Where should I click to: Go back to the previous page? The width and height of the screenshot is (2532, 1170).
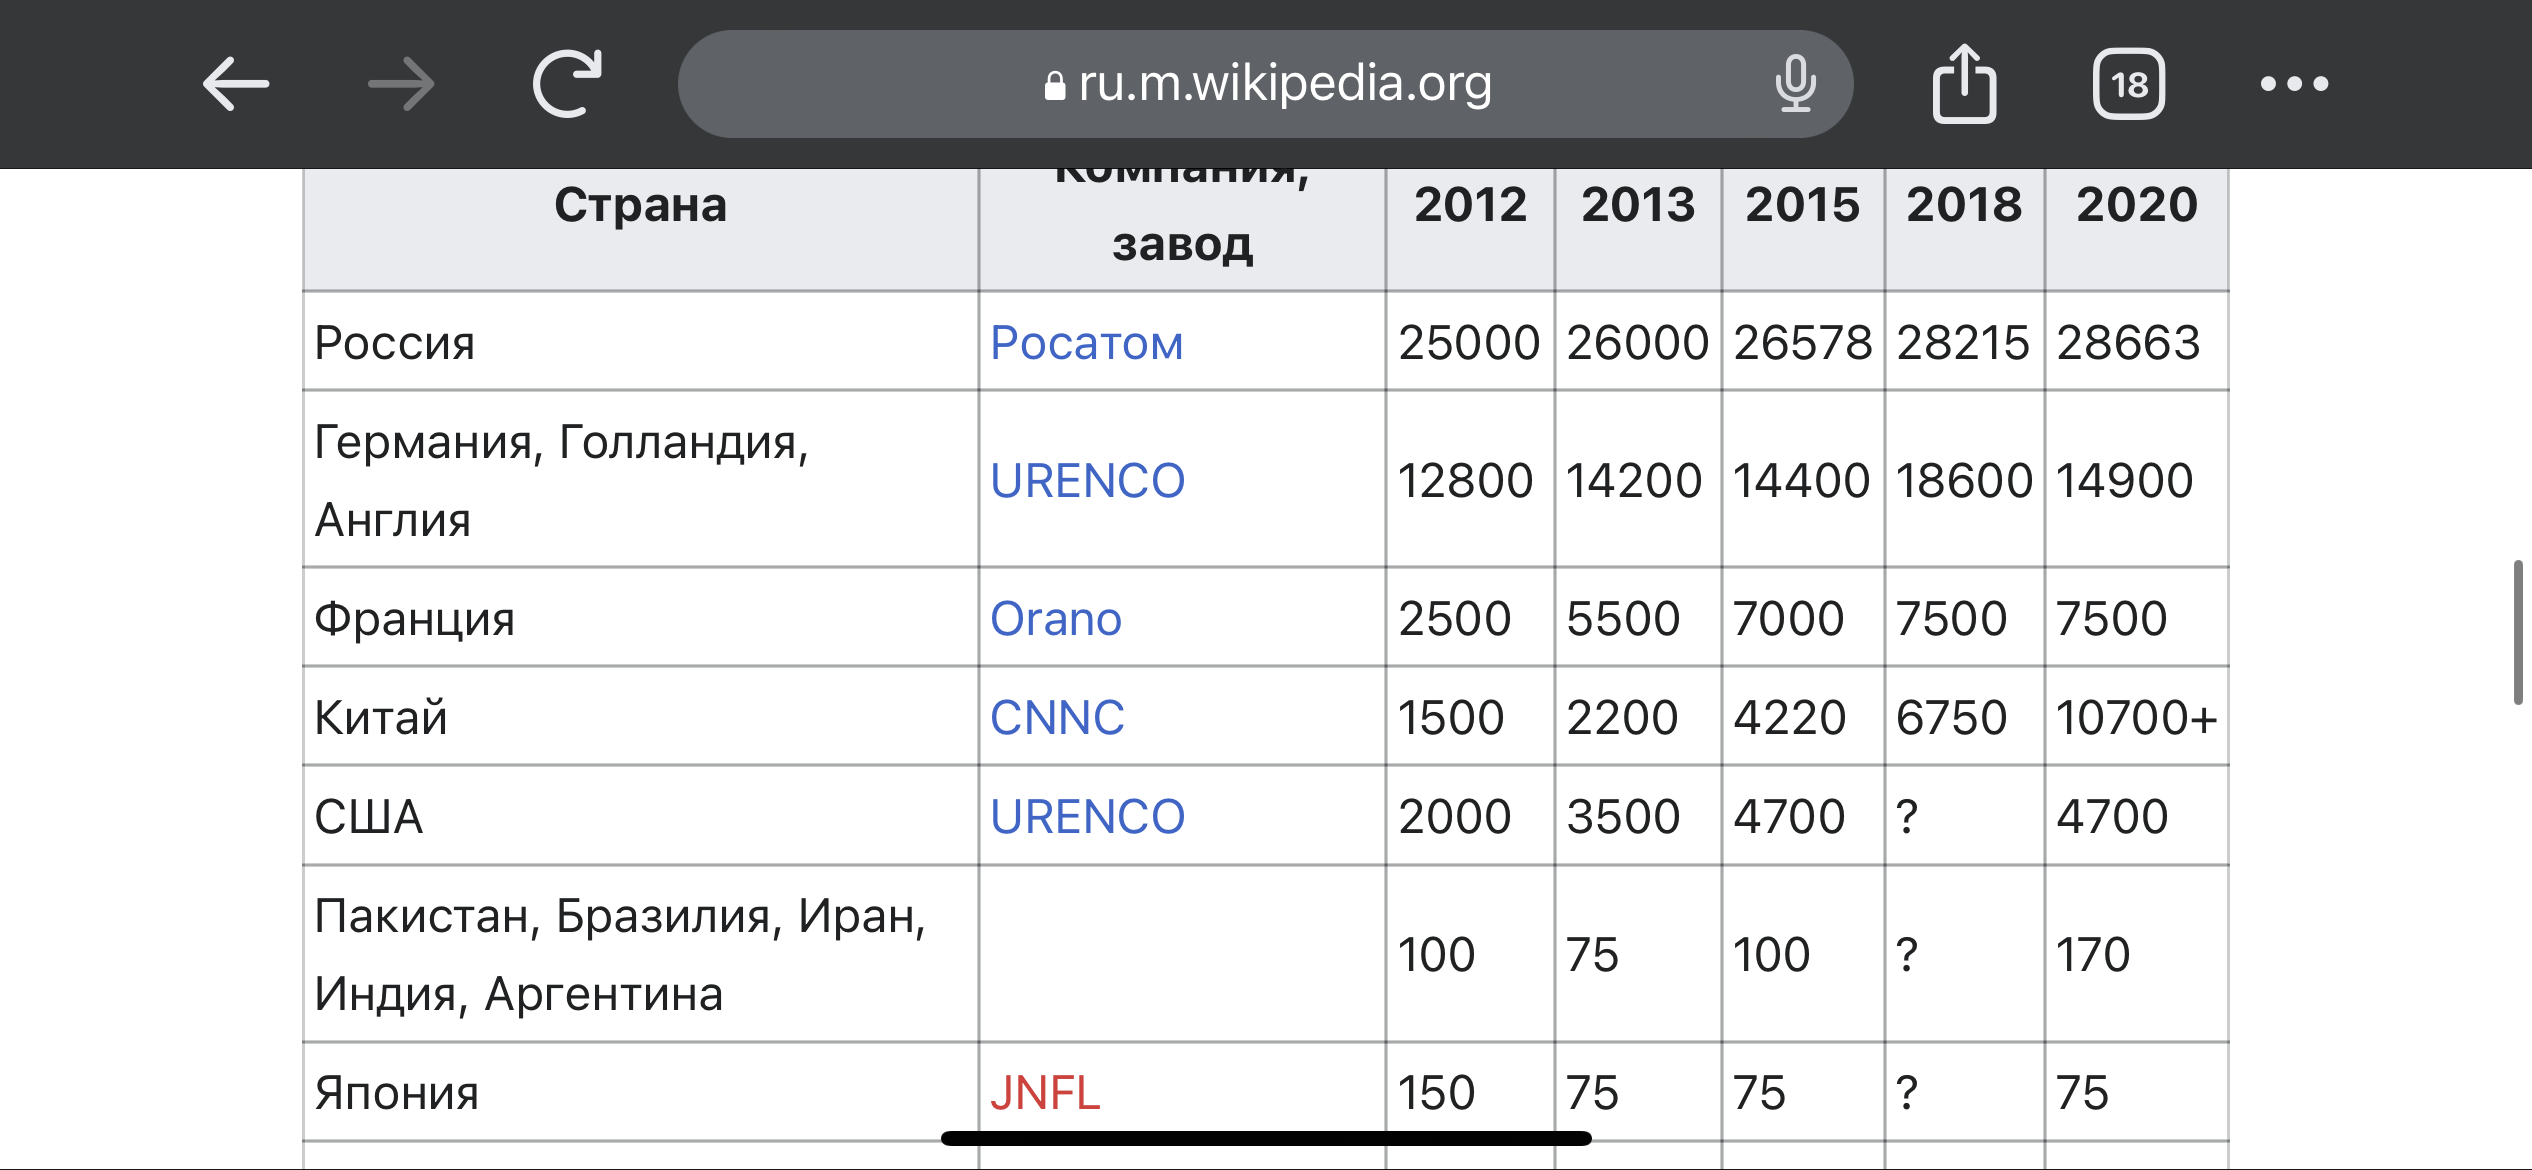point(236,84)
